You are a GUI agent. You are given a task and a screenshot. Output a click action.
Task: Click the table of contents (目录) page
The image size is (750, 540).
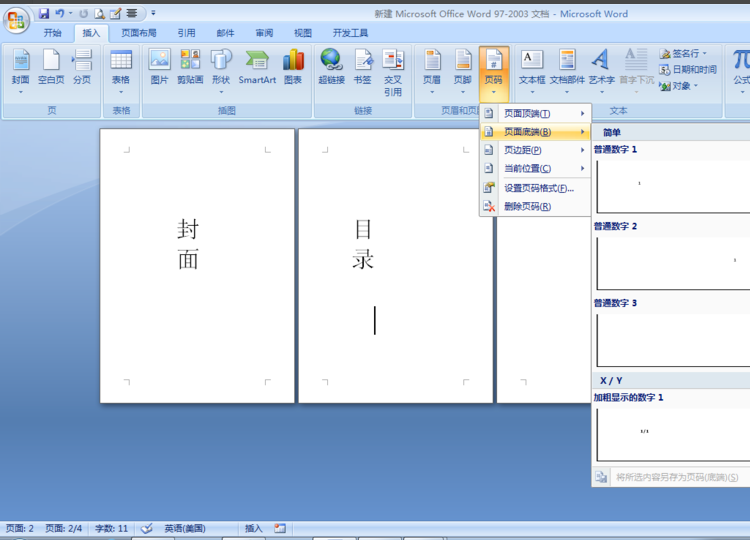coord(396,266)
